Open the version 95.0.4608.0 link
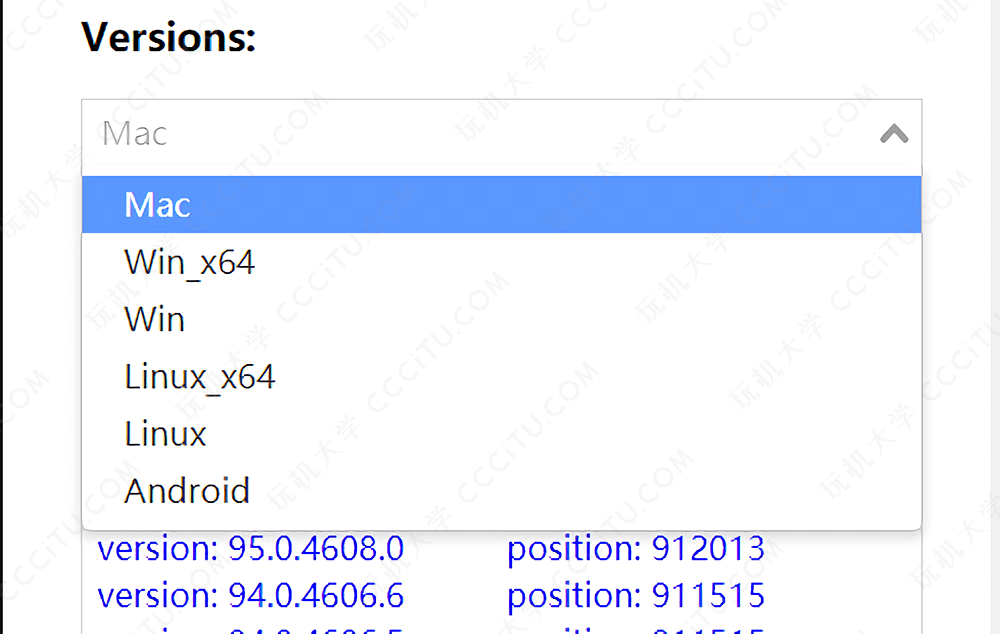The width and height of the screenshot is (1000, 634). click(250, 548)
